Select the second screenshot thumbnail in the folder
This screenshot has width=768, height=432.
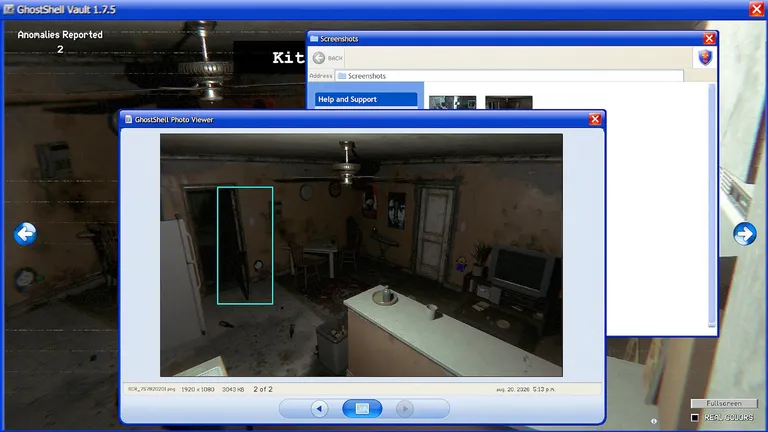pos(508,102)
